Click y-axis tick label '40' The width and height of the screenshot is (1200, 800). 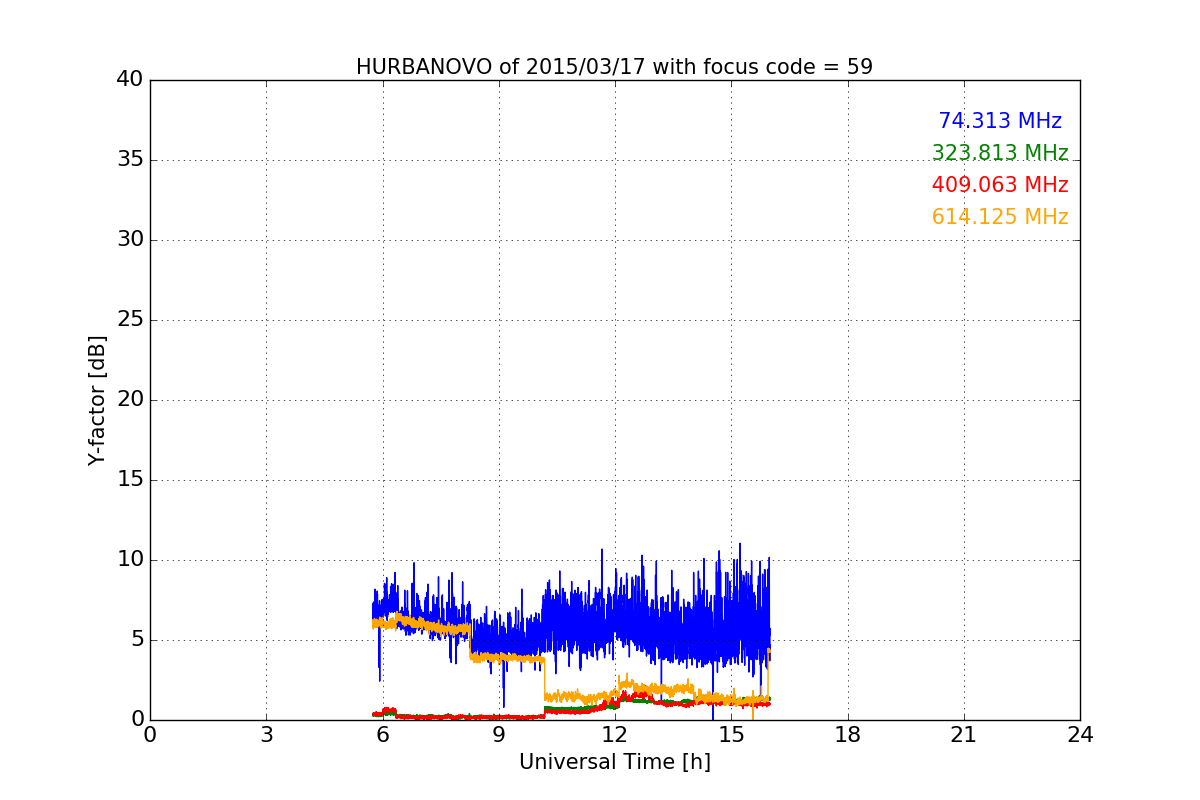click(x=130, y=80)
